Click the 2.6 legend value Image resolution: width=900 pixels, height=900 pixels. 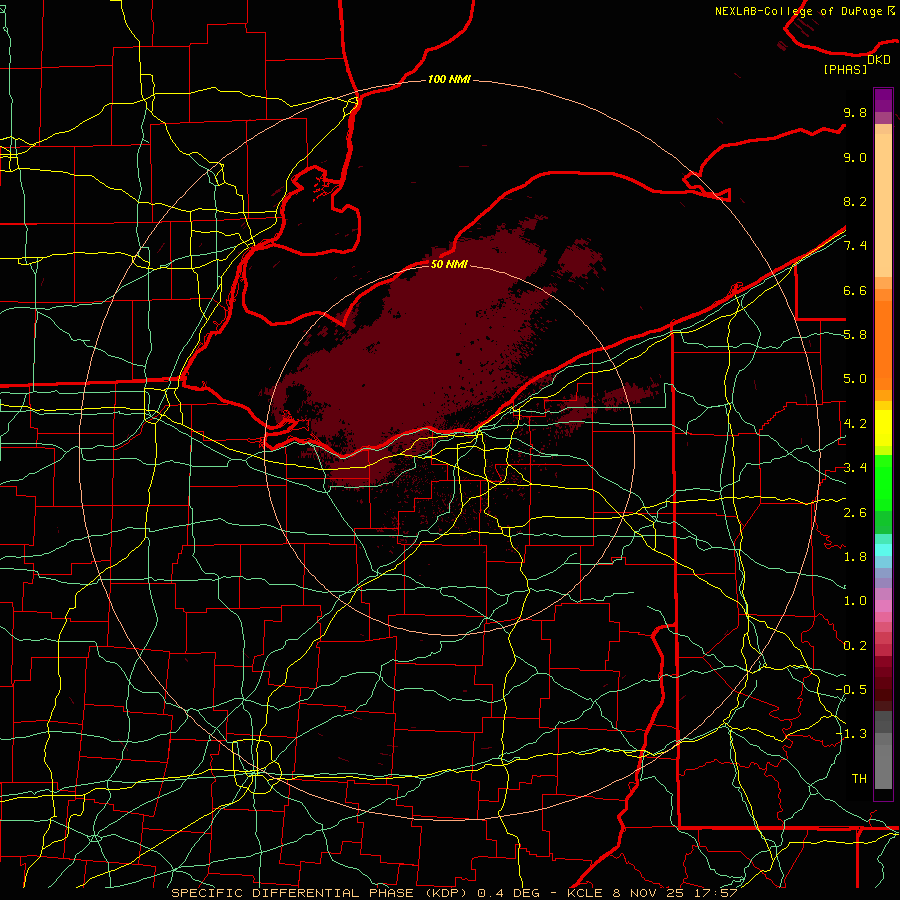(855, 512)
